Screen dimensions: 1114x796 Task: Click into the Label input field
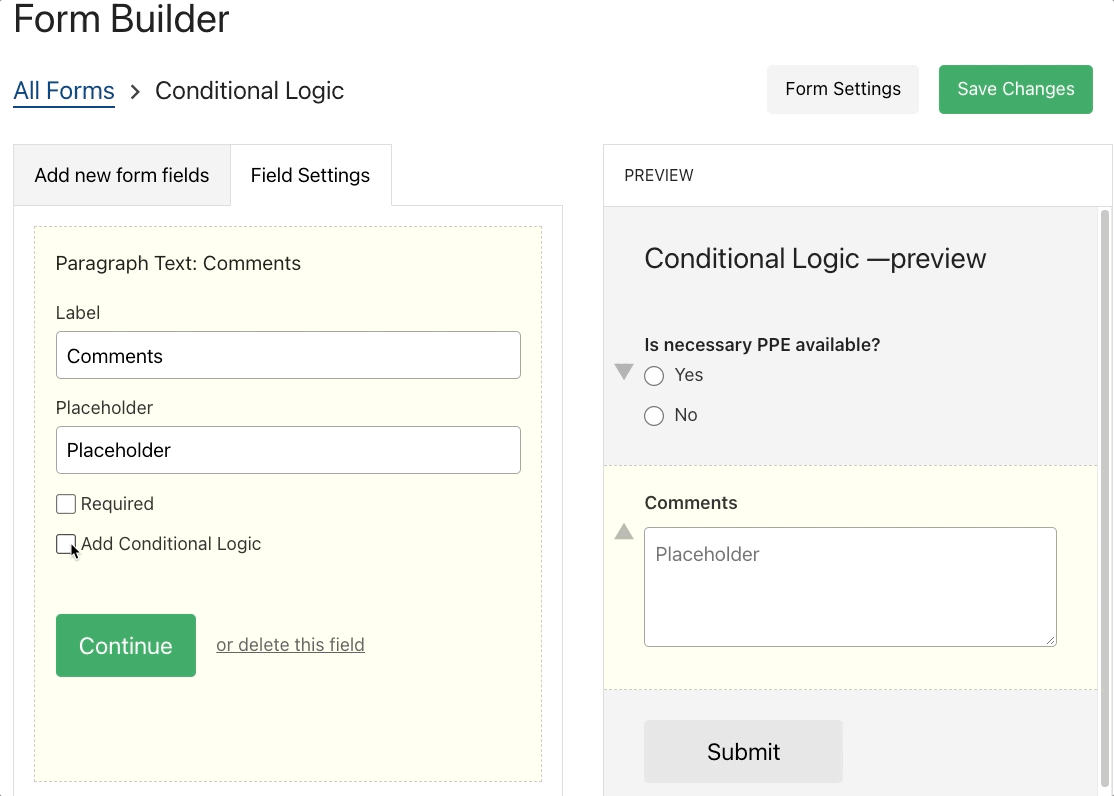pos(288,355)
